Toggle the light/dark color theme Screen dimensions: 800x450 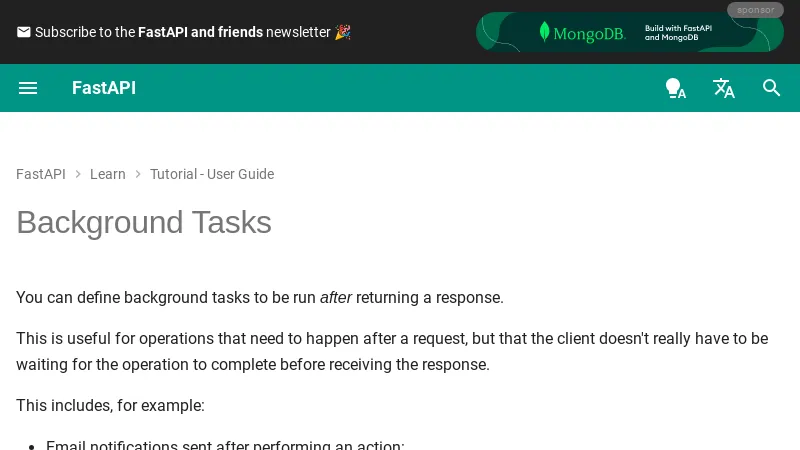pyautogui.click(x=676, y=88)
